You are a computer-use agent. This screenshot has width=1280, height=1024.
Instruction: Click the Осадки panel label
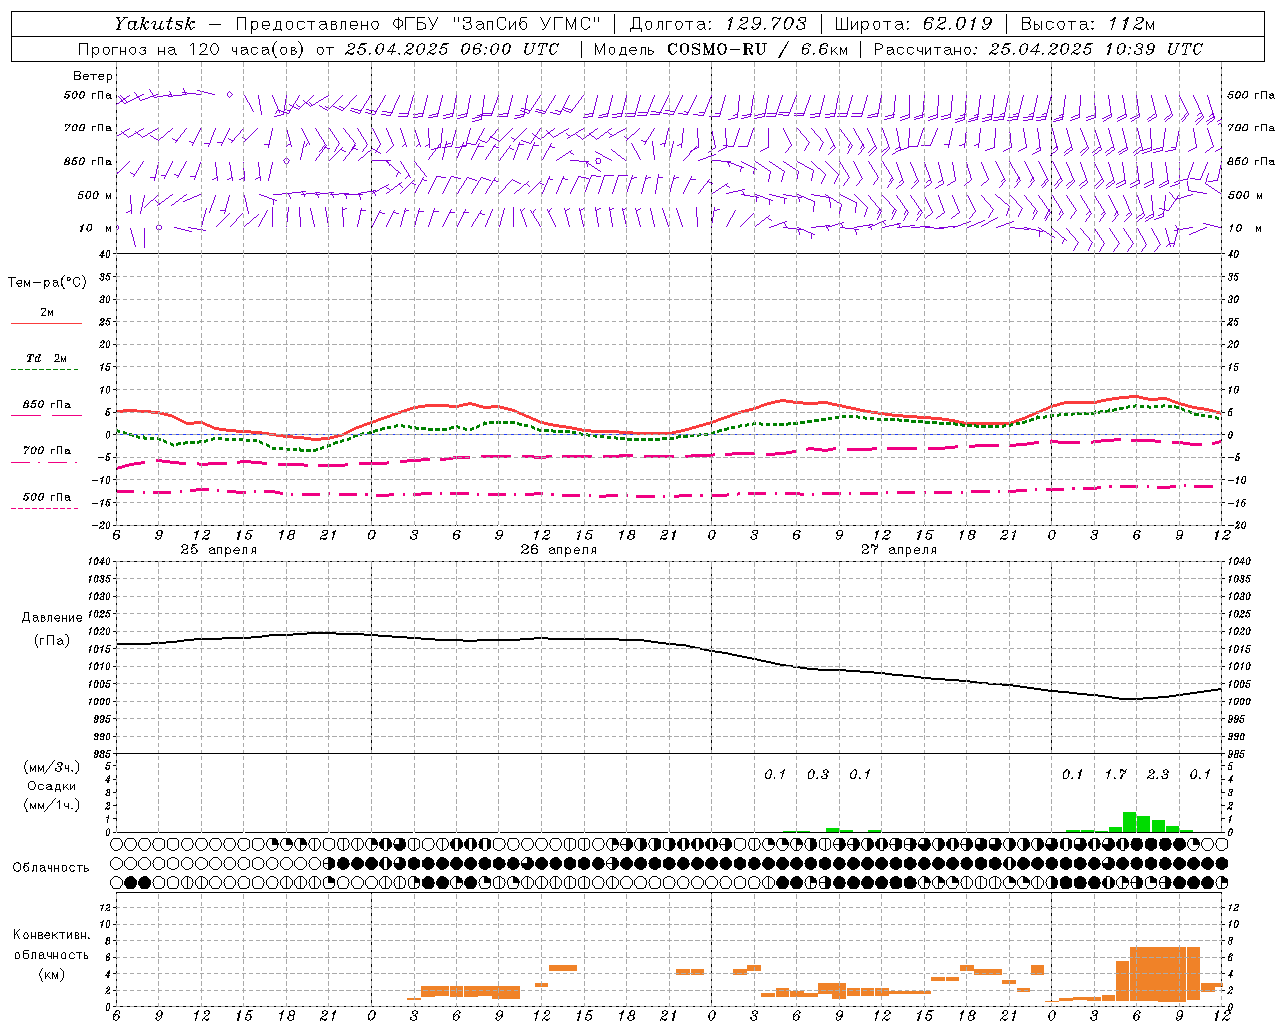pos(52,786)
